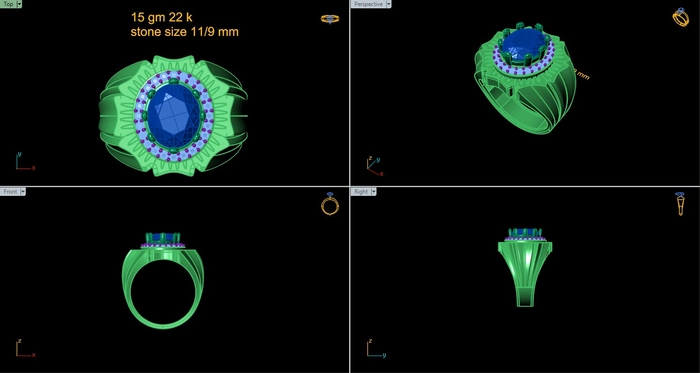Activate the Top viewport title tab
The height and width of the screenshot is (373, 700).
click(8, 4)
